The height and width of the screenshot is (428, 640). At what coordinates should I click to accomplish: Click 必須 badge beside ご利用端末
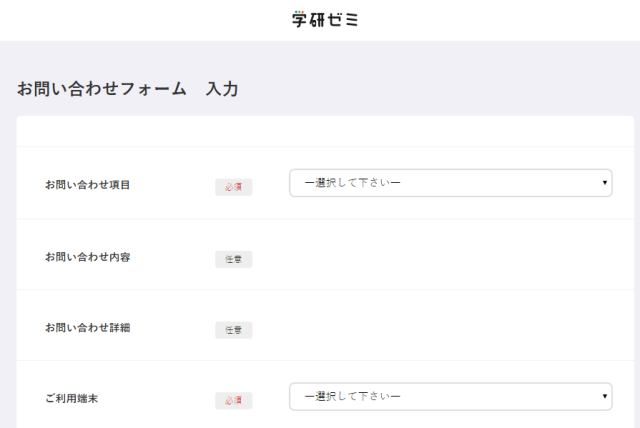[233, 400]
